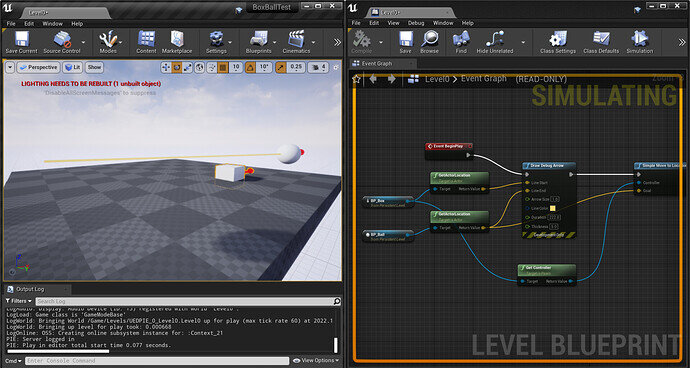Open the Perspective view mode dropdown
Viewport: 690px width, 368px height.
coord(38,67)
